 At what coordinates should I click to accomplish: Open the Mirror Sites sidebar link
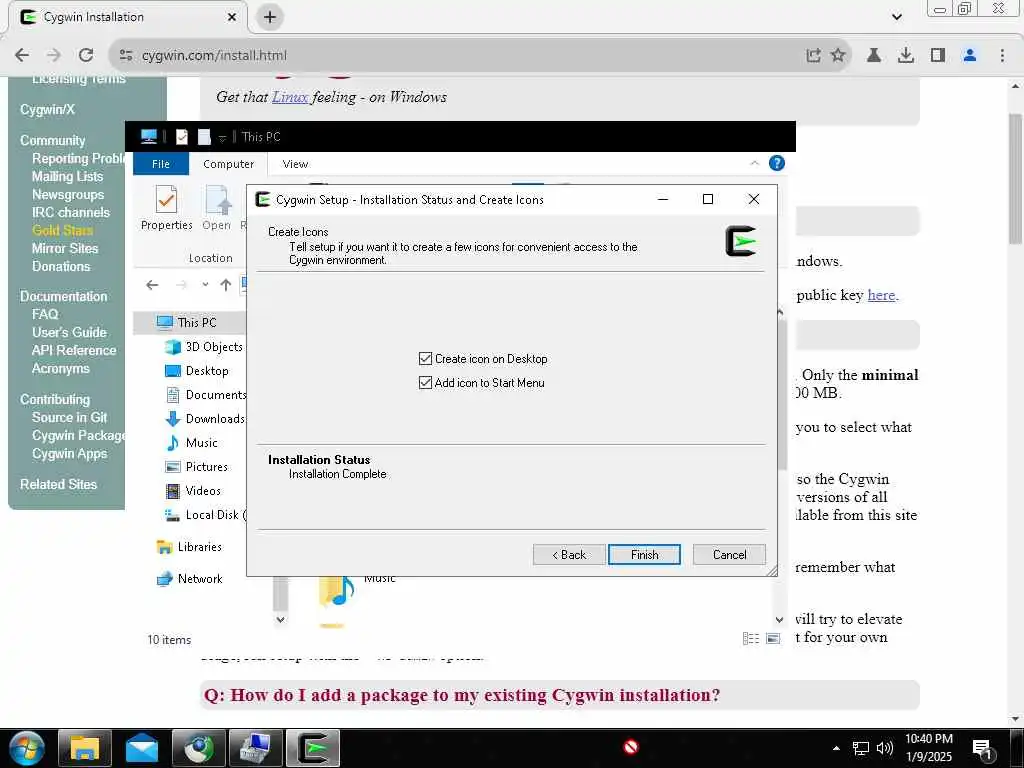pyautogui.click(x=65, y=248)
